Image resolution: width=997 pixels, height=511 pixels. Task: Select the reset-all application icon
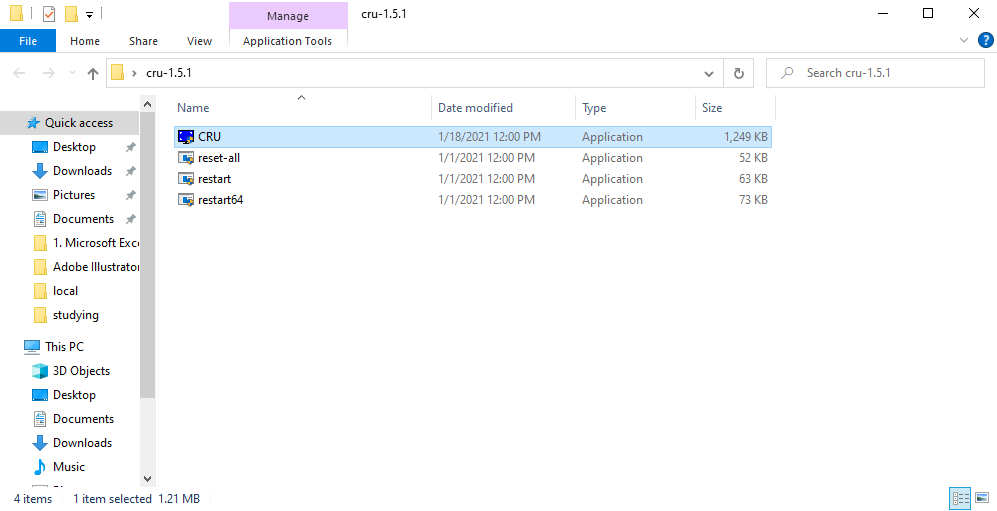point(185,158)
